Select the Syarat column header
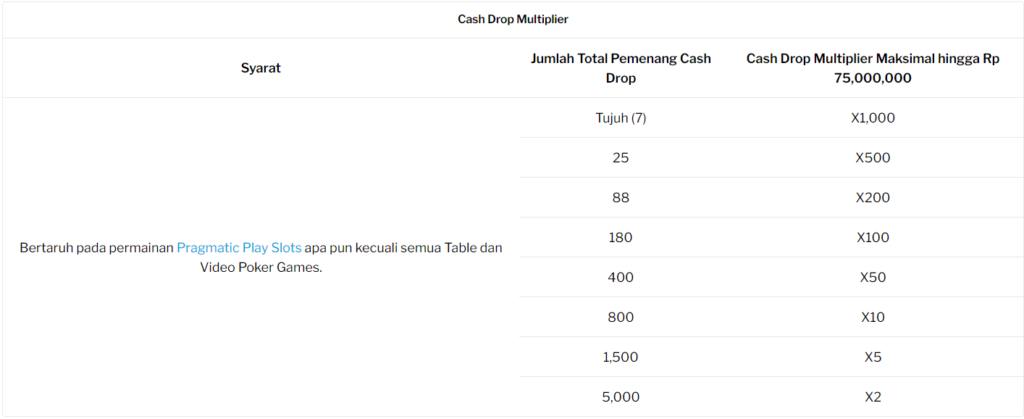1024x419 pixels. [261, 68]
